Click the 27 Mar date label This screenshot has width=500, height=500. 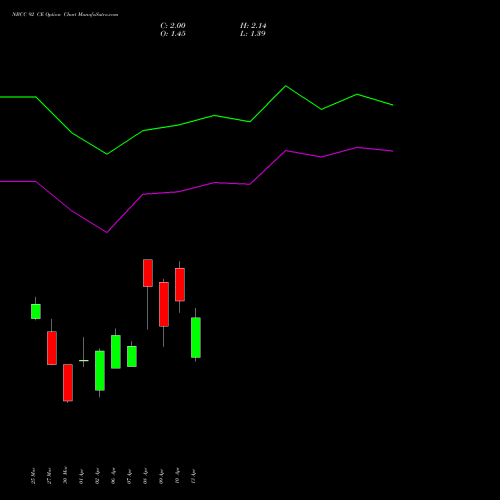click(49, 476)
